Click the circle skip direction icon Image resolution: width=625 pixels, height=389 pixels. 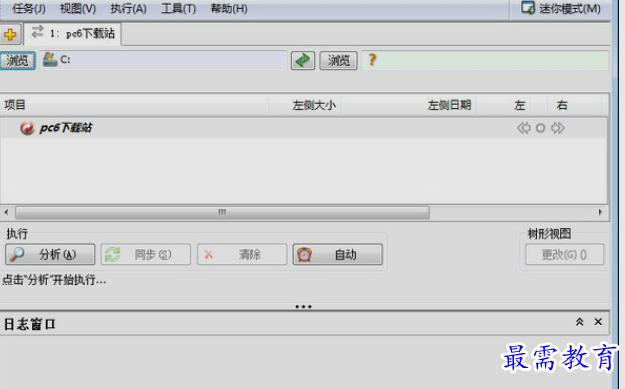[540, 128]
